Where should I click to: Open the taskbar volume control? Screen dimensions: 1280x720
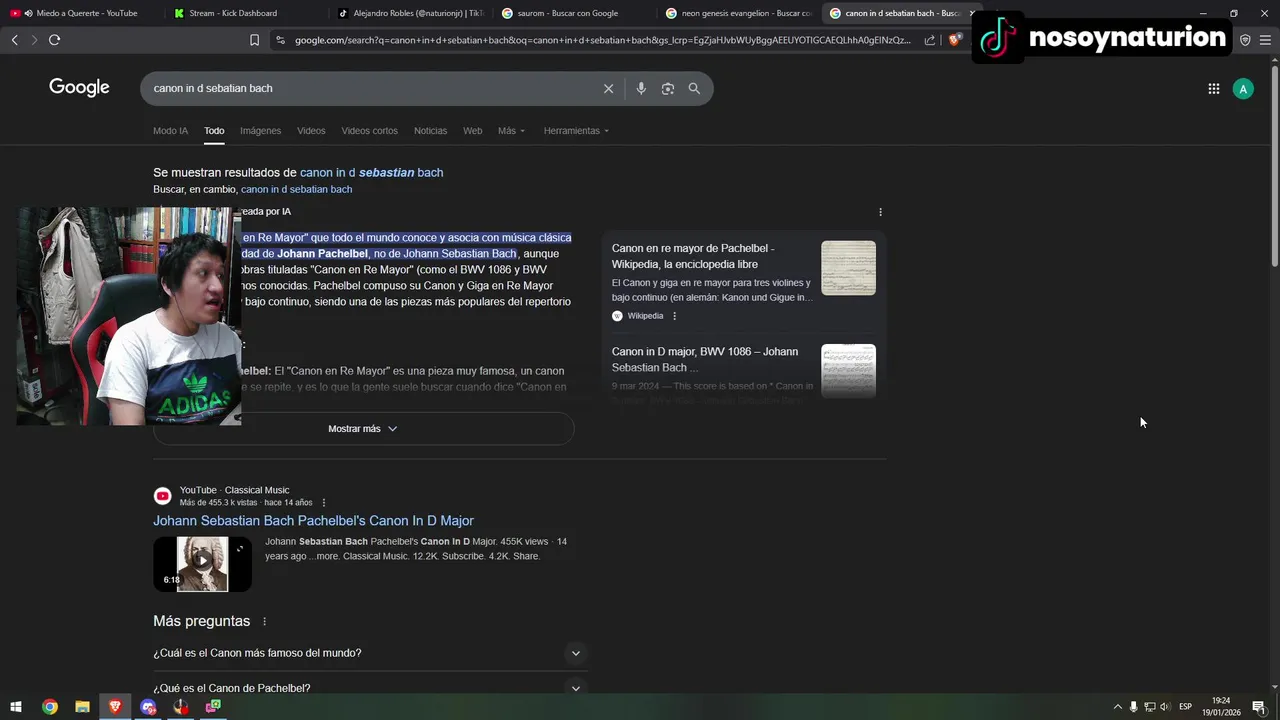pos(1164,707)
